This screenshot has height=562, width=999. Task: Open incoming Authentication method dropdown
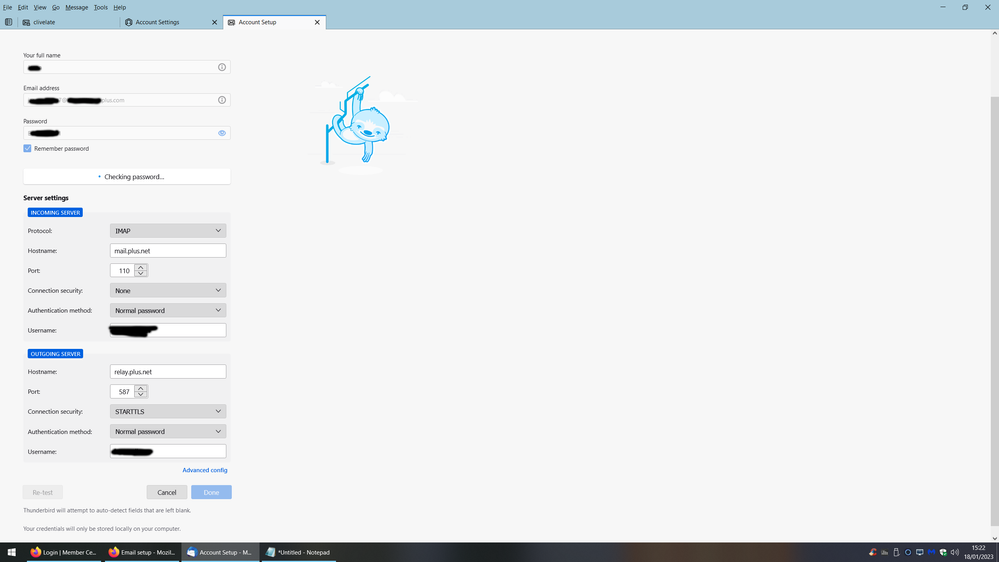point(168,310)
